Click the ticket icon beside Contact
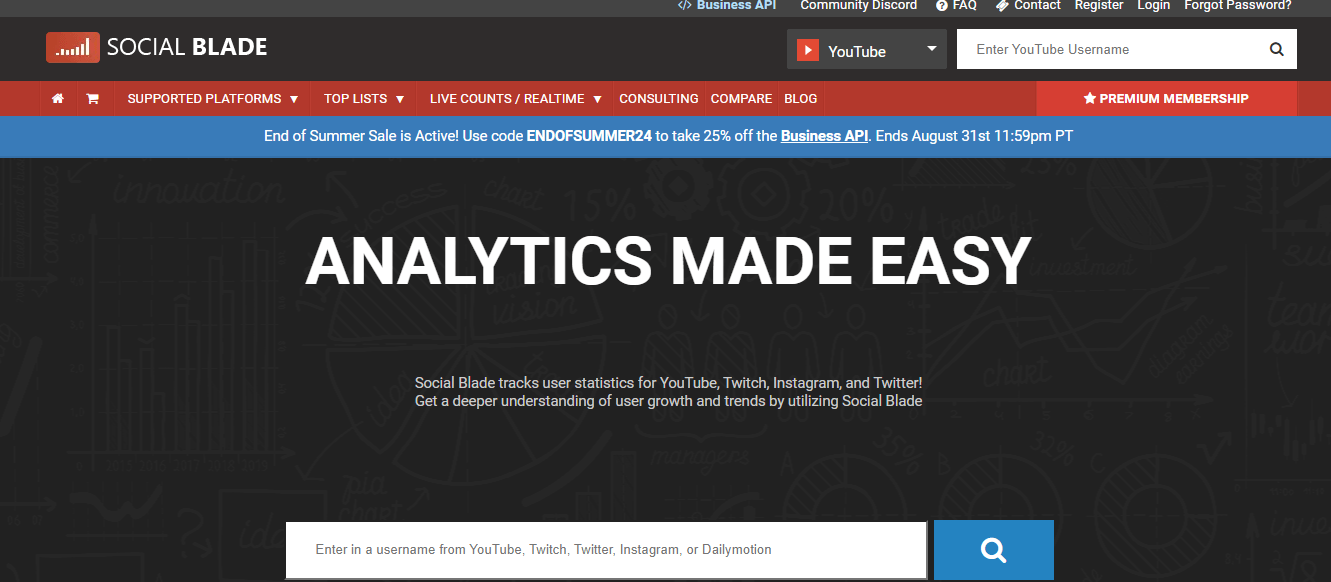Viewport: 1331px width, 582px height. coord(1002,5)
